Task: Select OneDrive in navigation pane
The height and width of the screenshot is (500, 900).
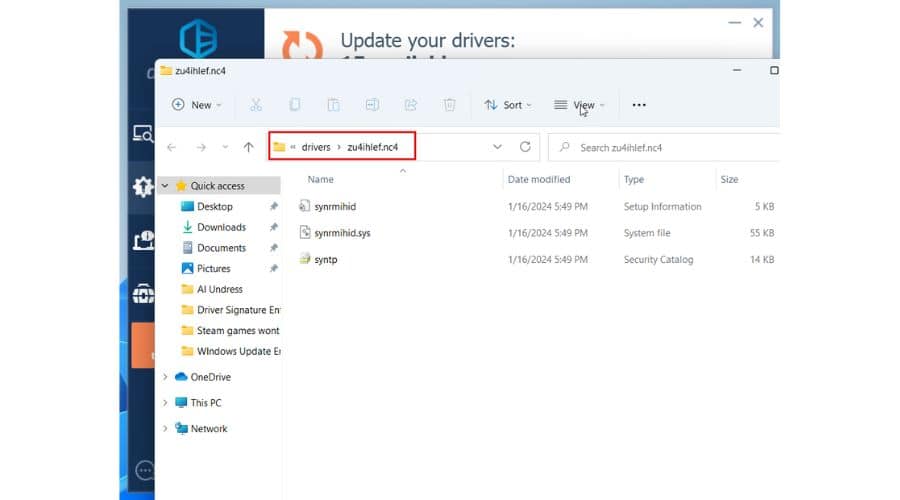Action: tap(211, 377)
